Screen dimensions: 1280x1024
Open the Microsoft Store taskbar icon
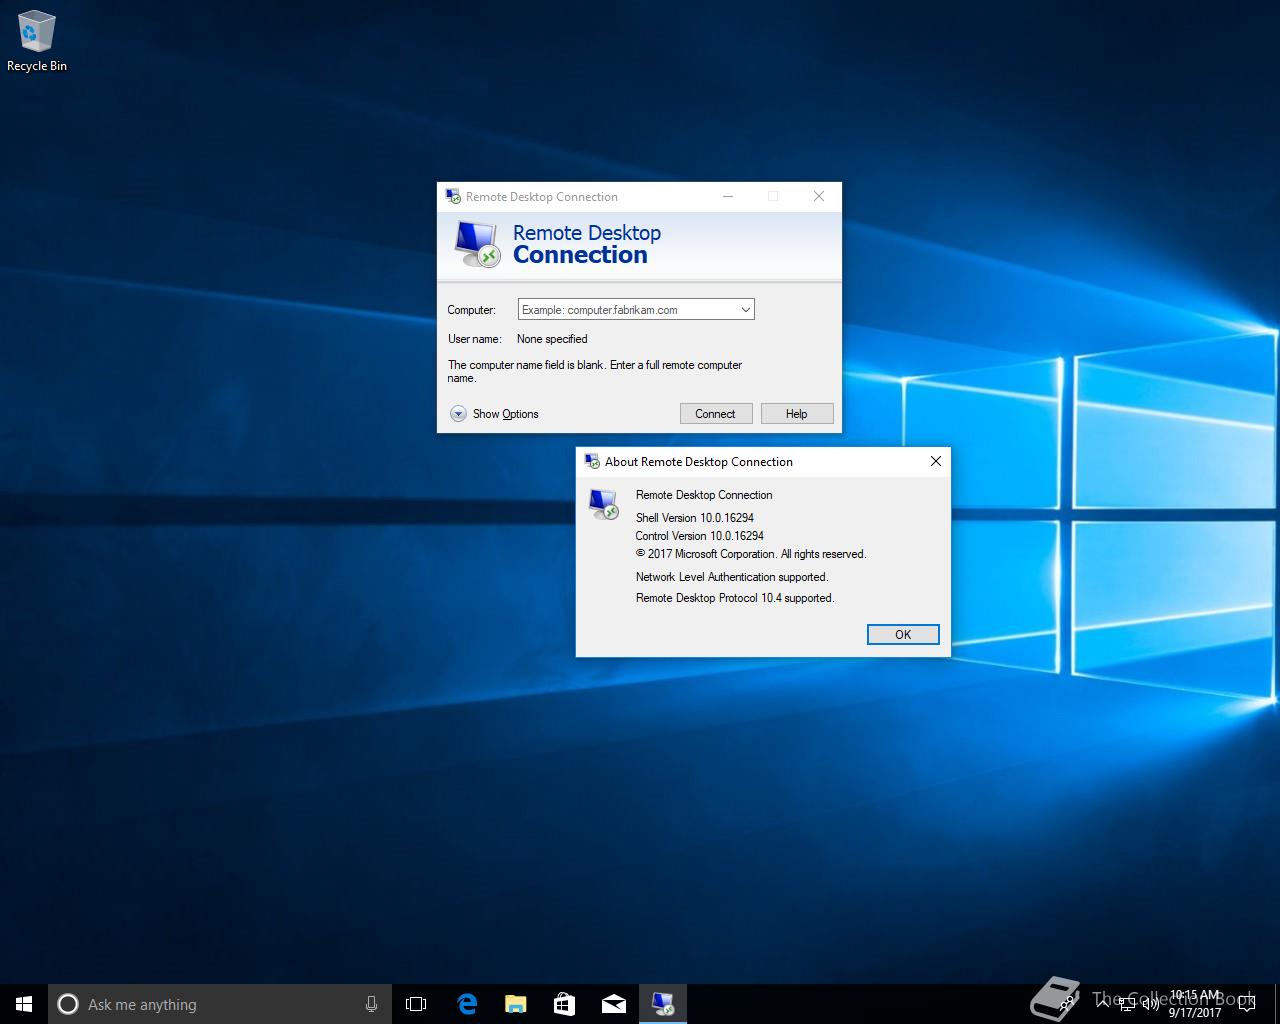click(x=565, y=1004)
